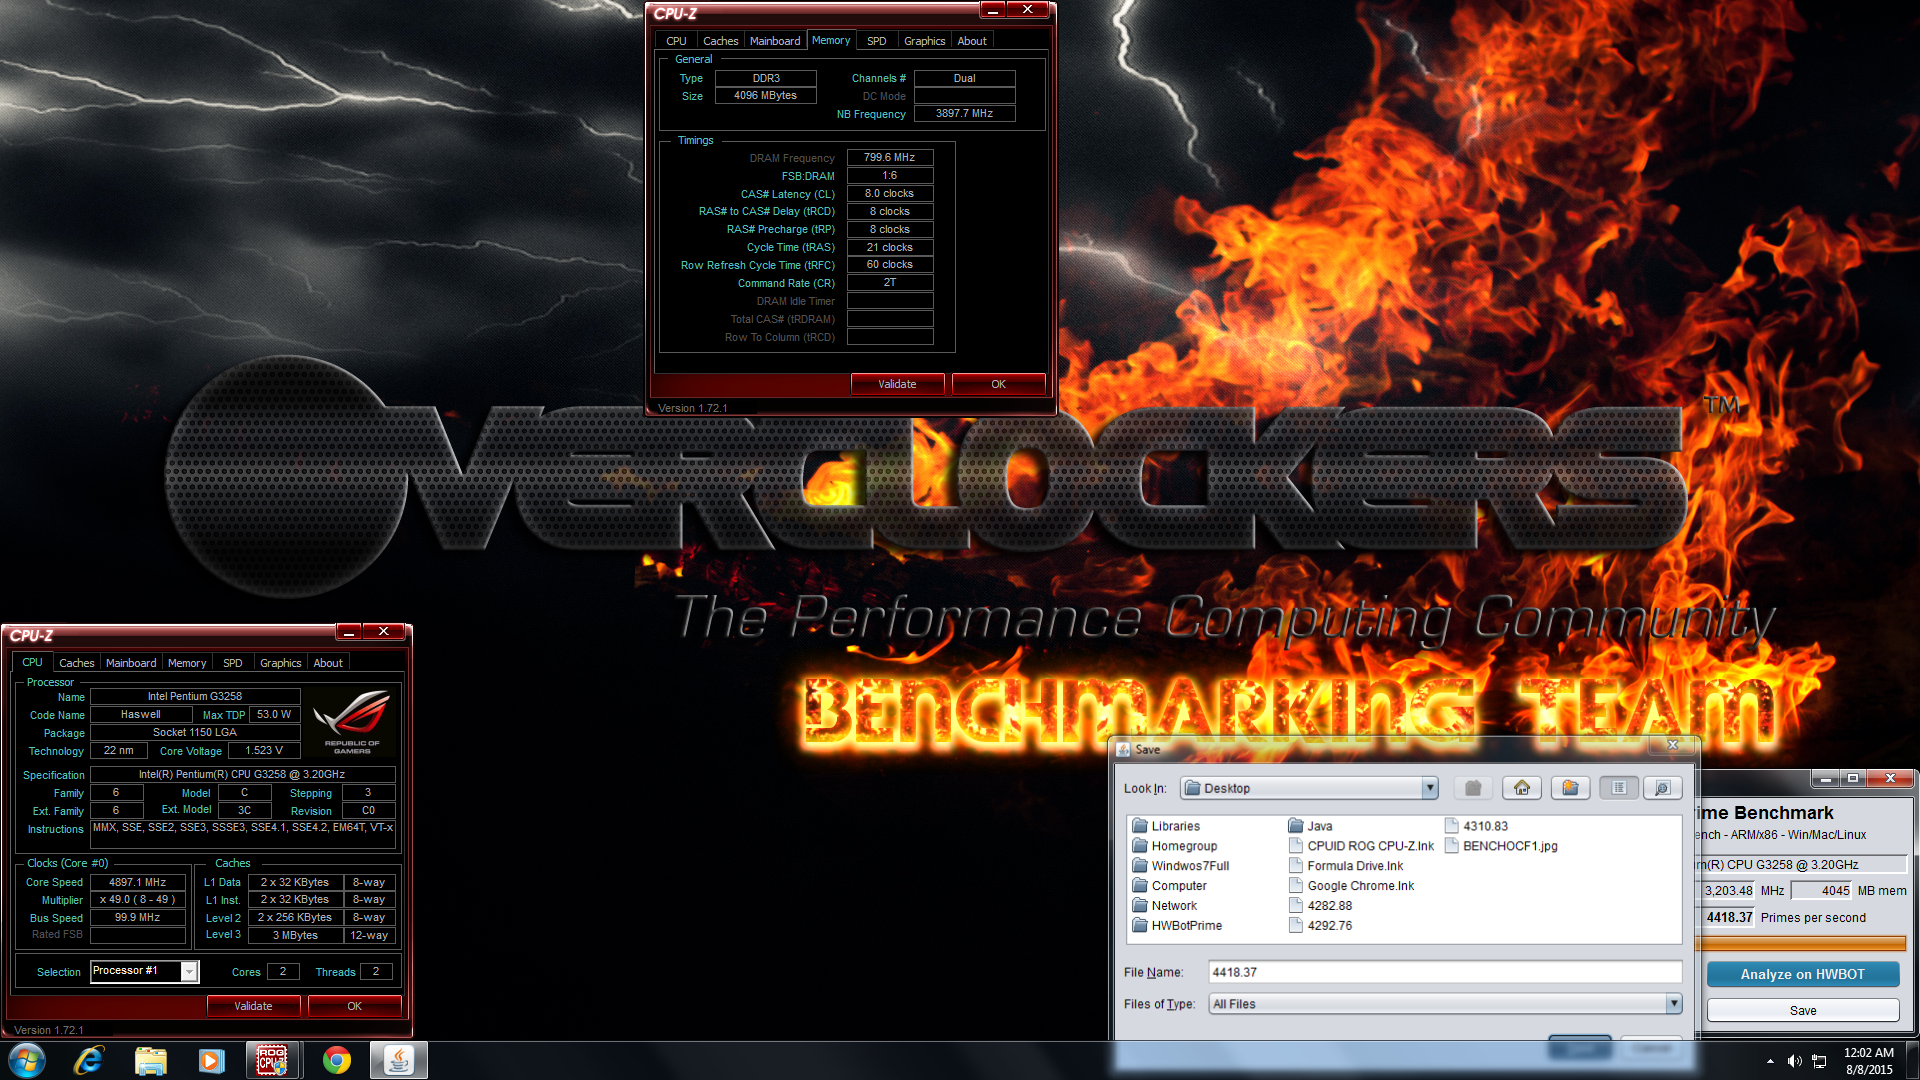Open the Windows Start menu

pyautogui.click(x=26, y=1060)
